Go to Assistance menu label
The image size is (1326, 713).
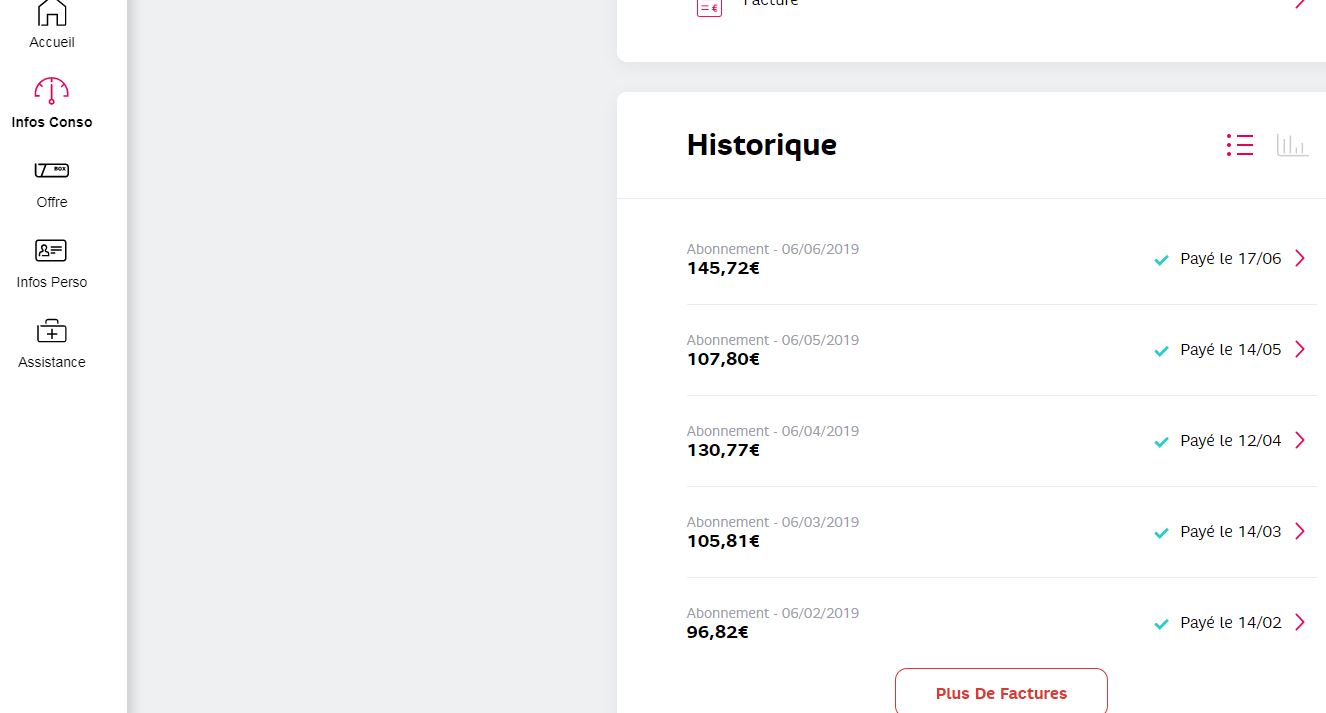52,362
